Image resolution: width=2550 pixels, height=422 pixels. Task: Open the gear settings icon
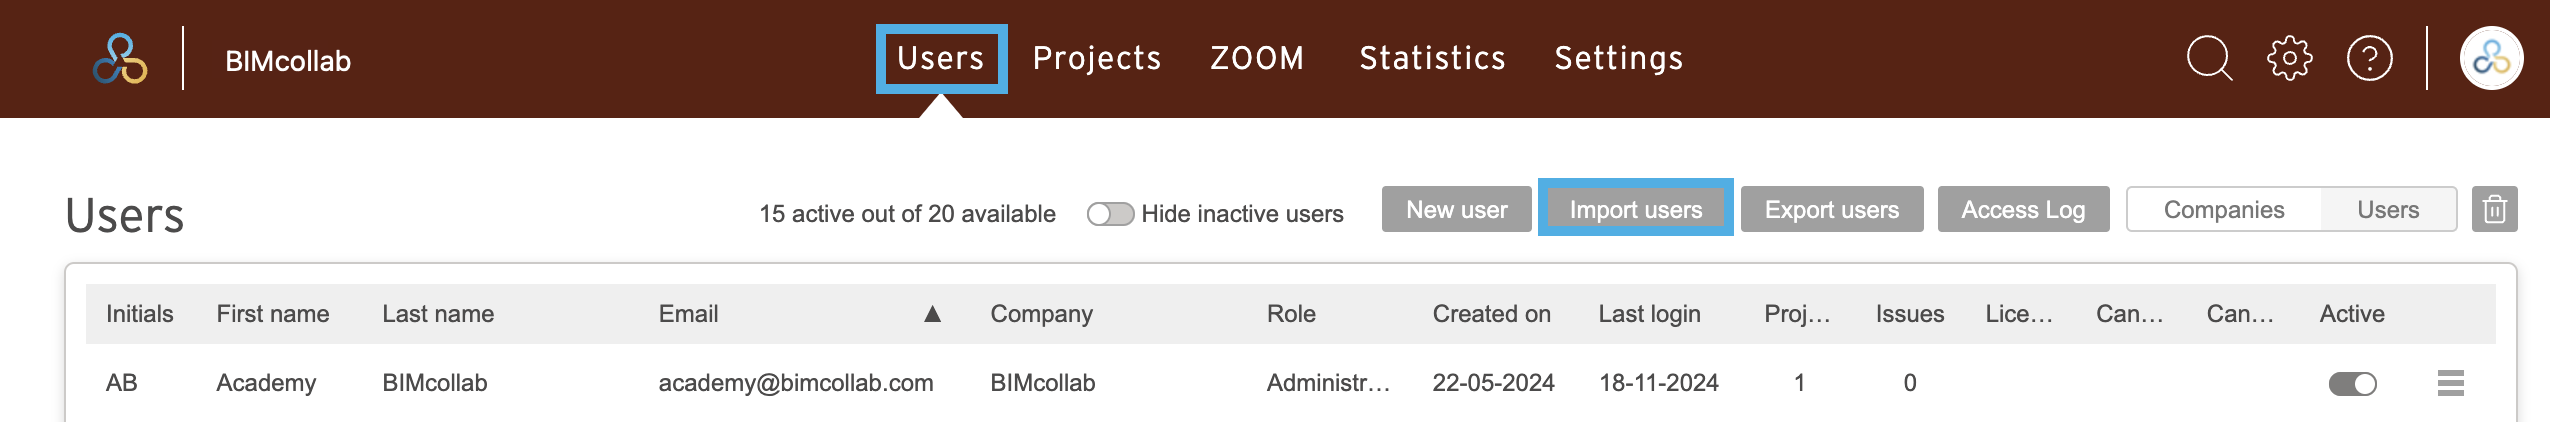click(2289, 58)
